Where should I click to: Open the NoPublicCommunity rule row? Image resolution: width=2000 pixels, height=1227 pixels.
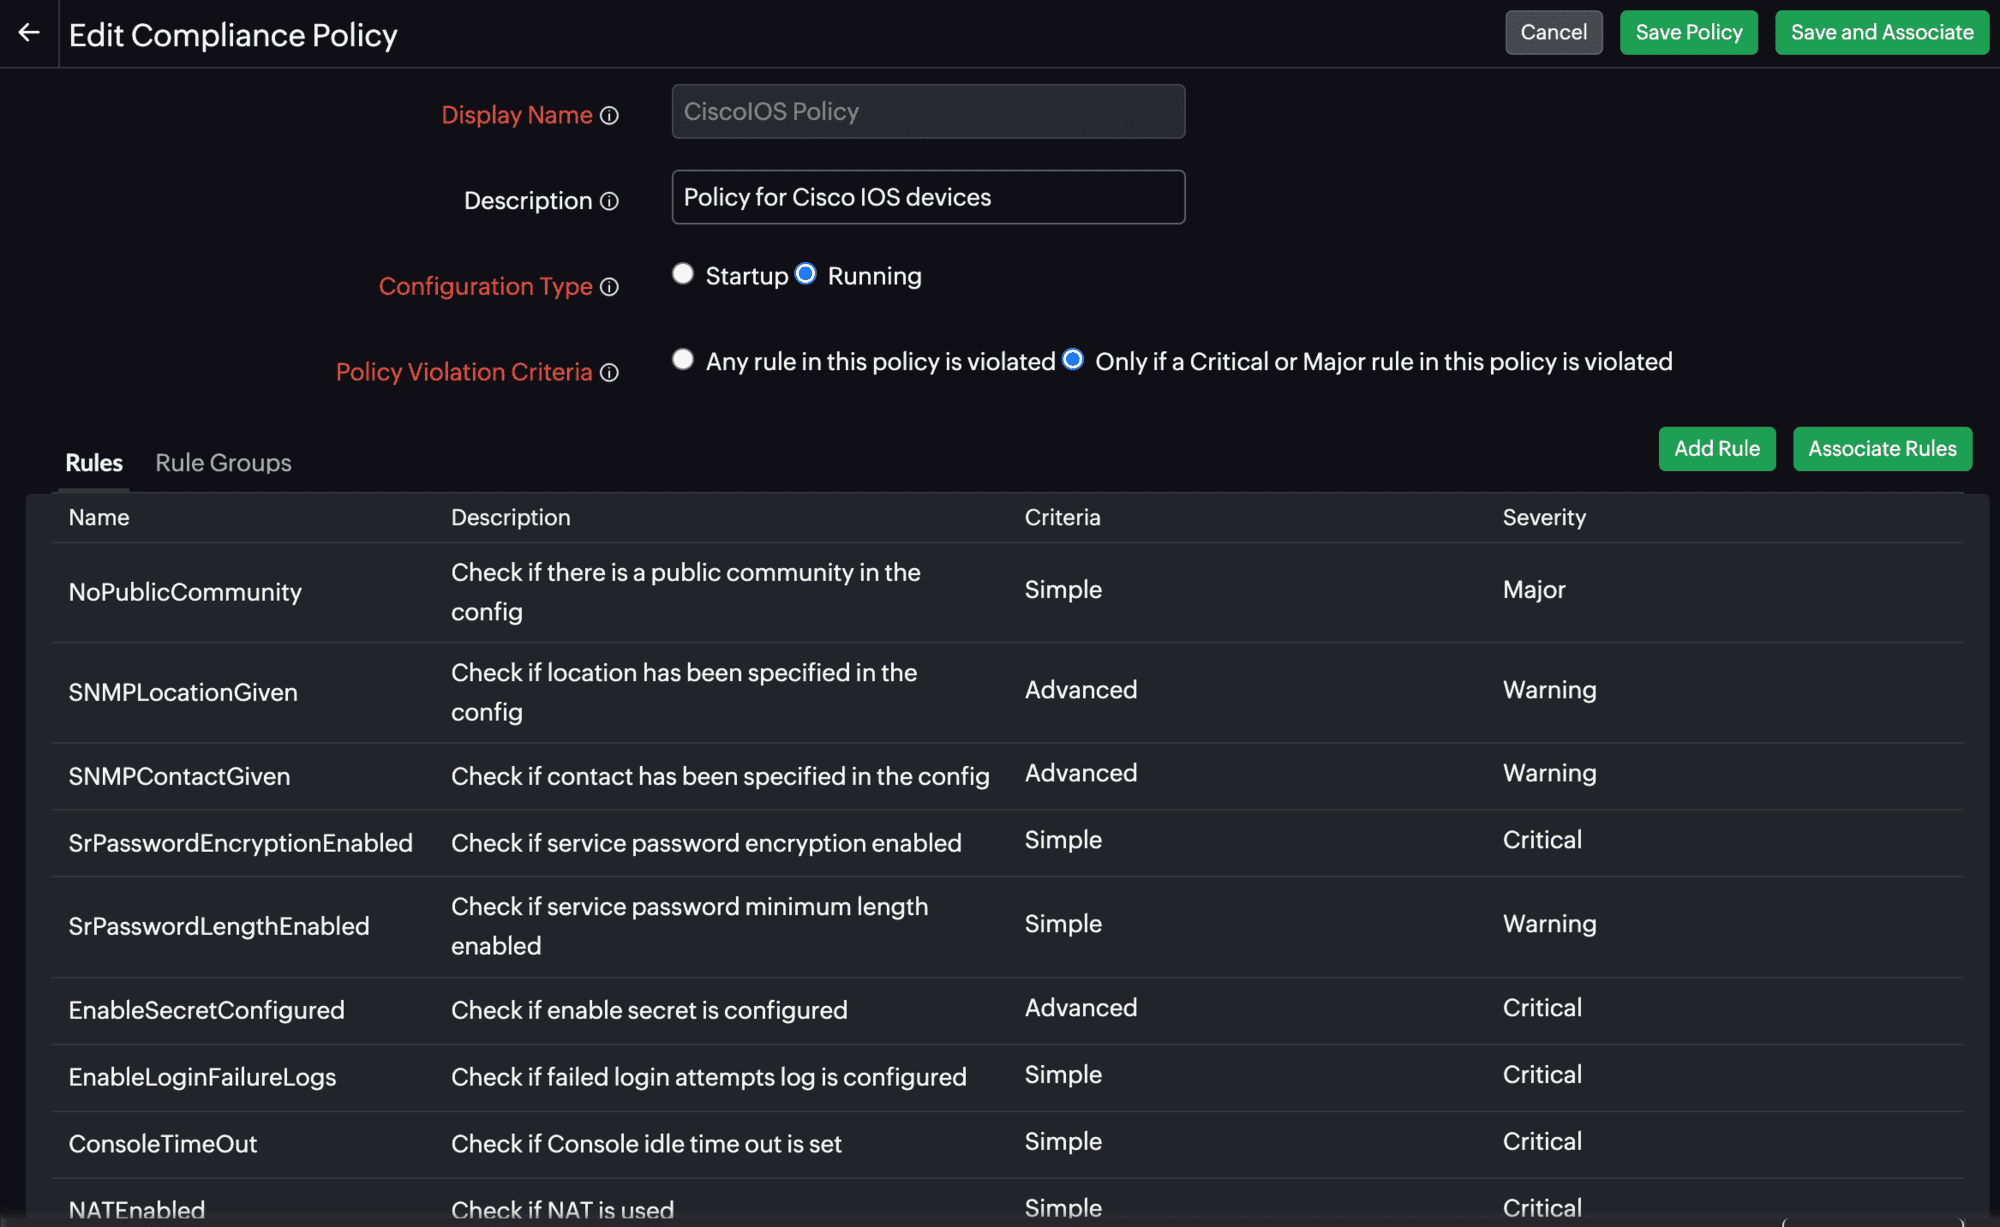pos(185,592)
